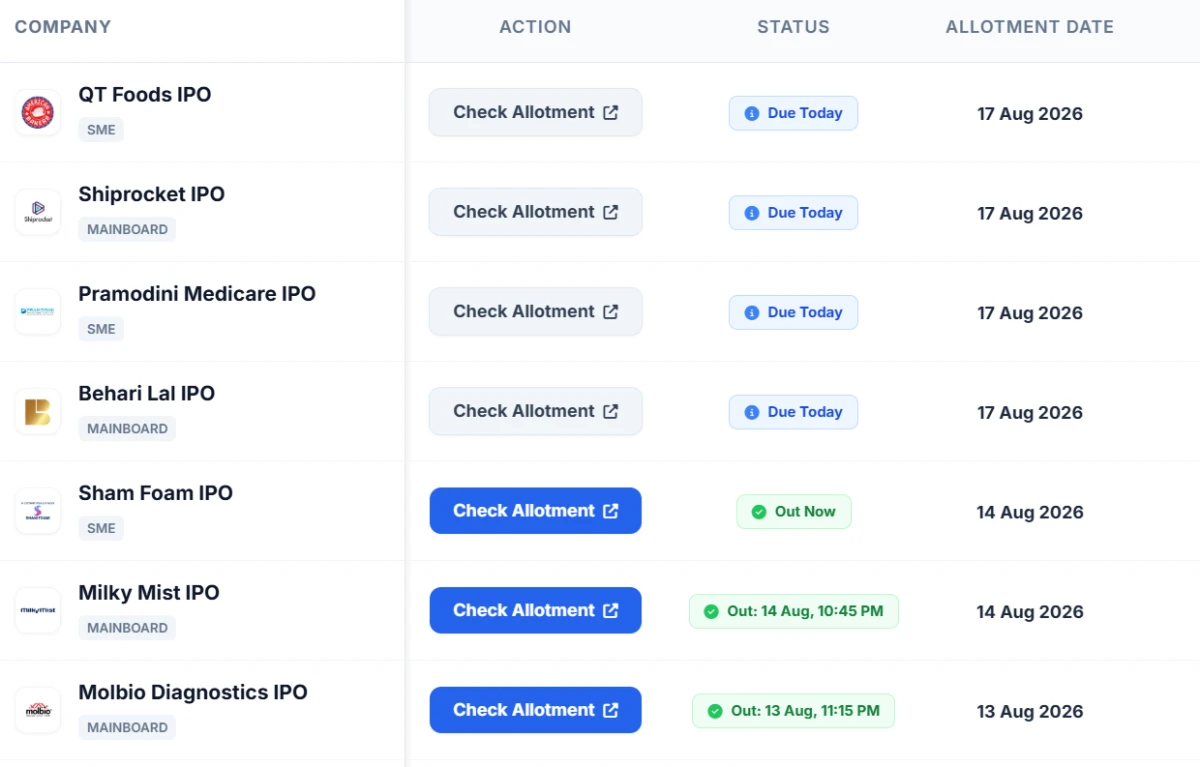The image size is (1200, 767).
Task: Open the Molbio Diagnostics IPO name
Action: coord(193,692)
